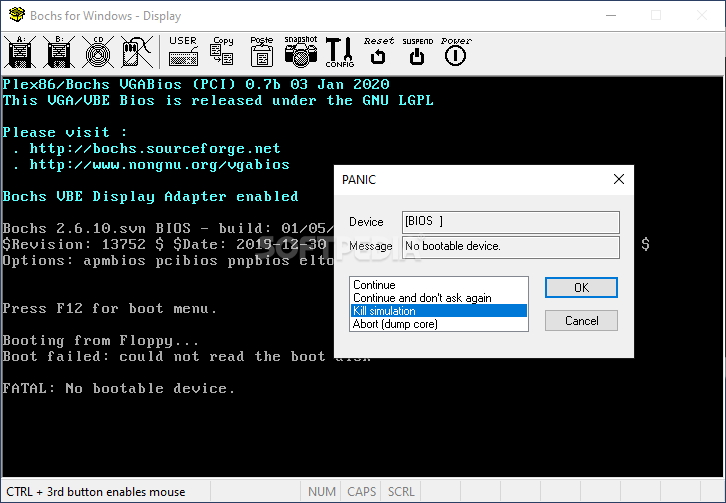The image size is (726, 503).
Task: Close the PANIC dialog with X
Action: [x=619, y=179]
